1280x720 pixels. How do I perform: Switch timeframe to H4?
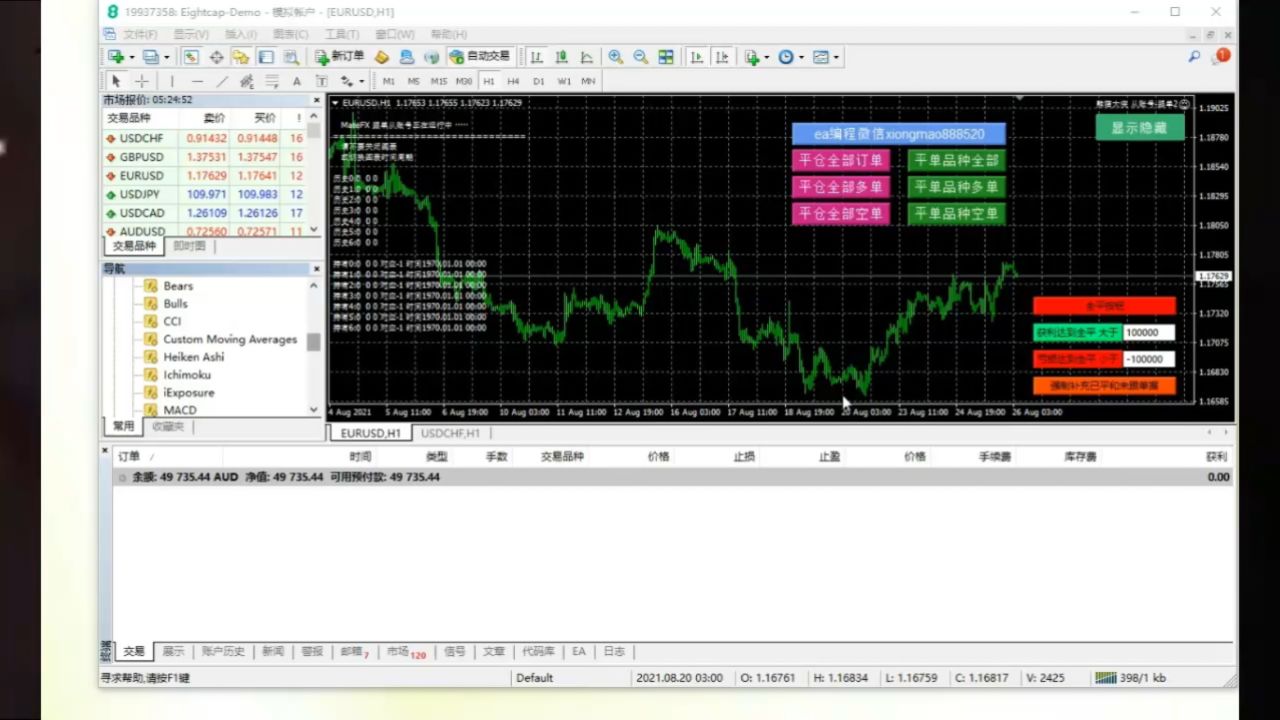[513, 81]
